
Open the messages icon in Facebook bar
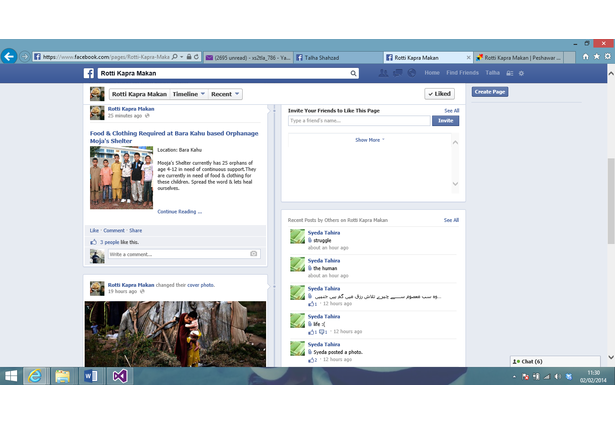(x=398, y=73)
